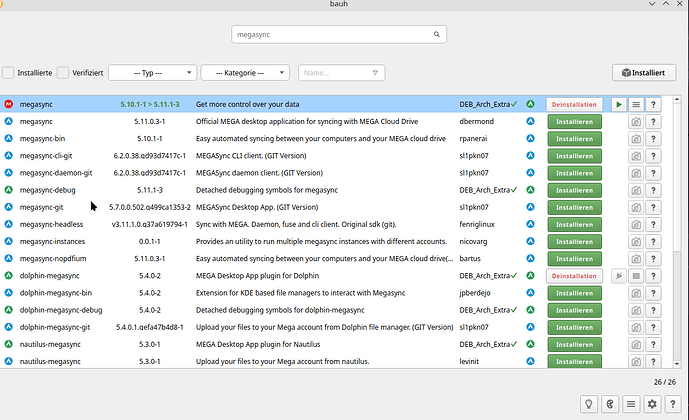Click the Installiert button
The width and height of the screenshot is (689, 420).
click(x=644, y=72)
